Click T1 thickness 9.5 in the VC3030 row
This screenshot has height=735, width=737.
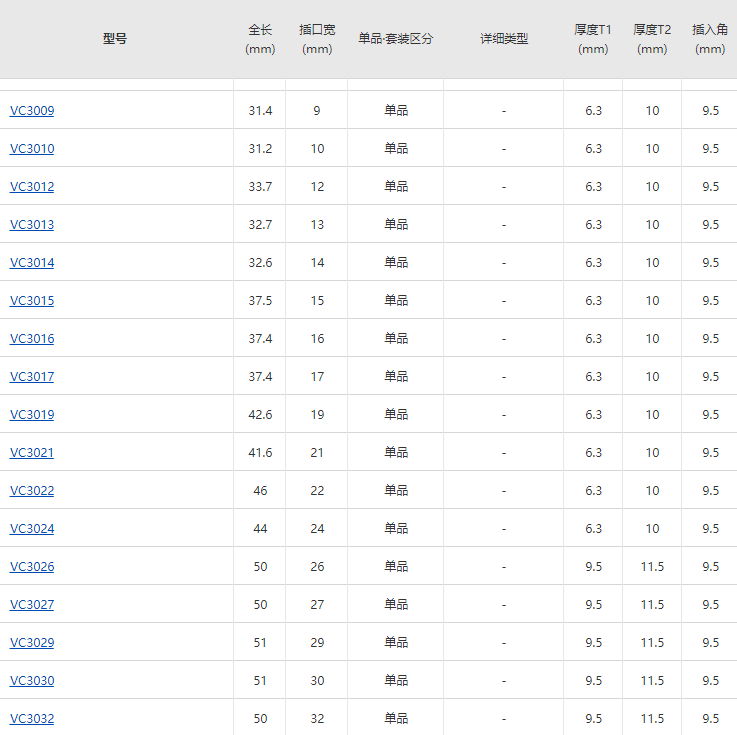pyautogui.click(x=593, y=682)
